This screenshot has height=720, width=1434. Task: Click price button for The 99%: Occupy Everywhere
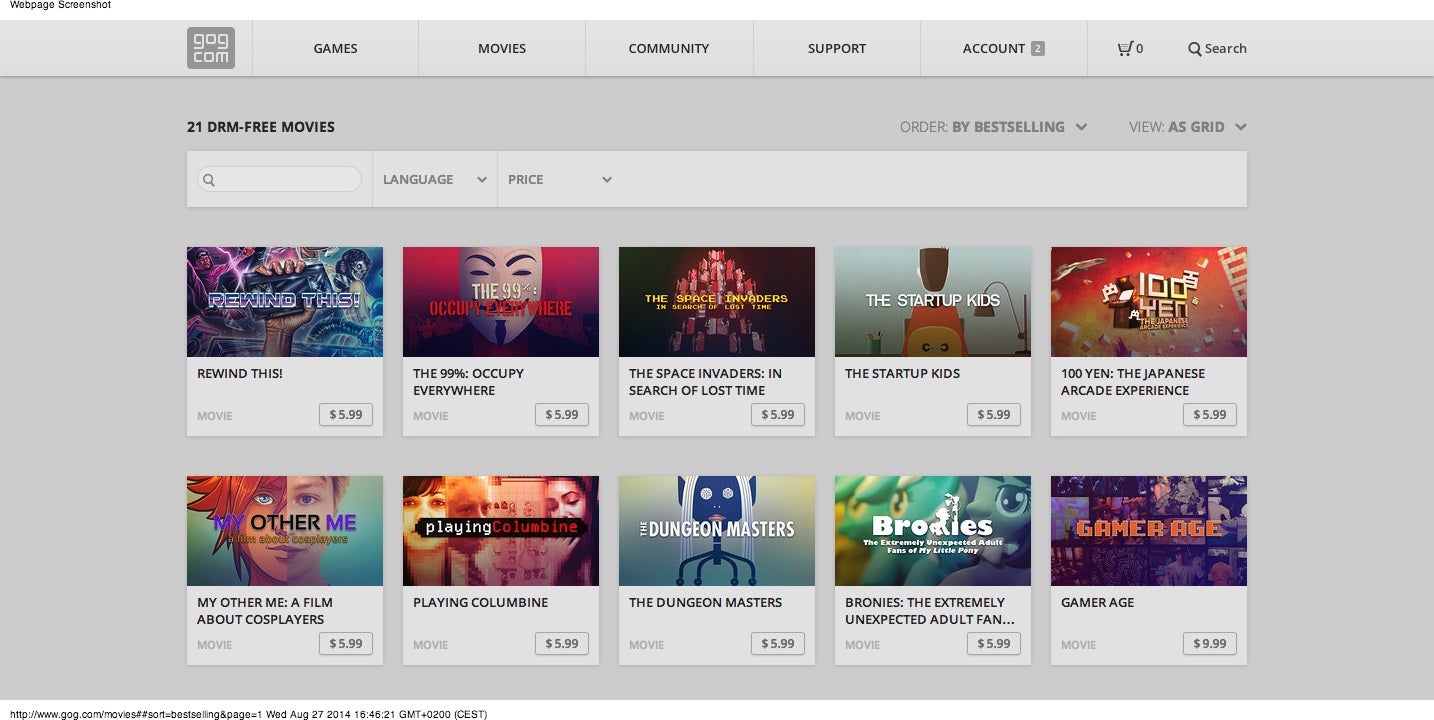562,414
